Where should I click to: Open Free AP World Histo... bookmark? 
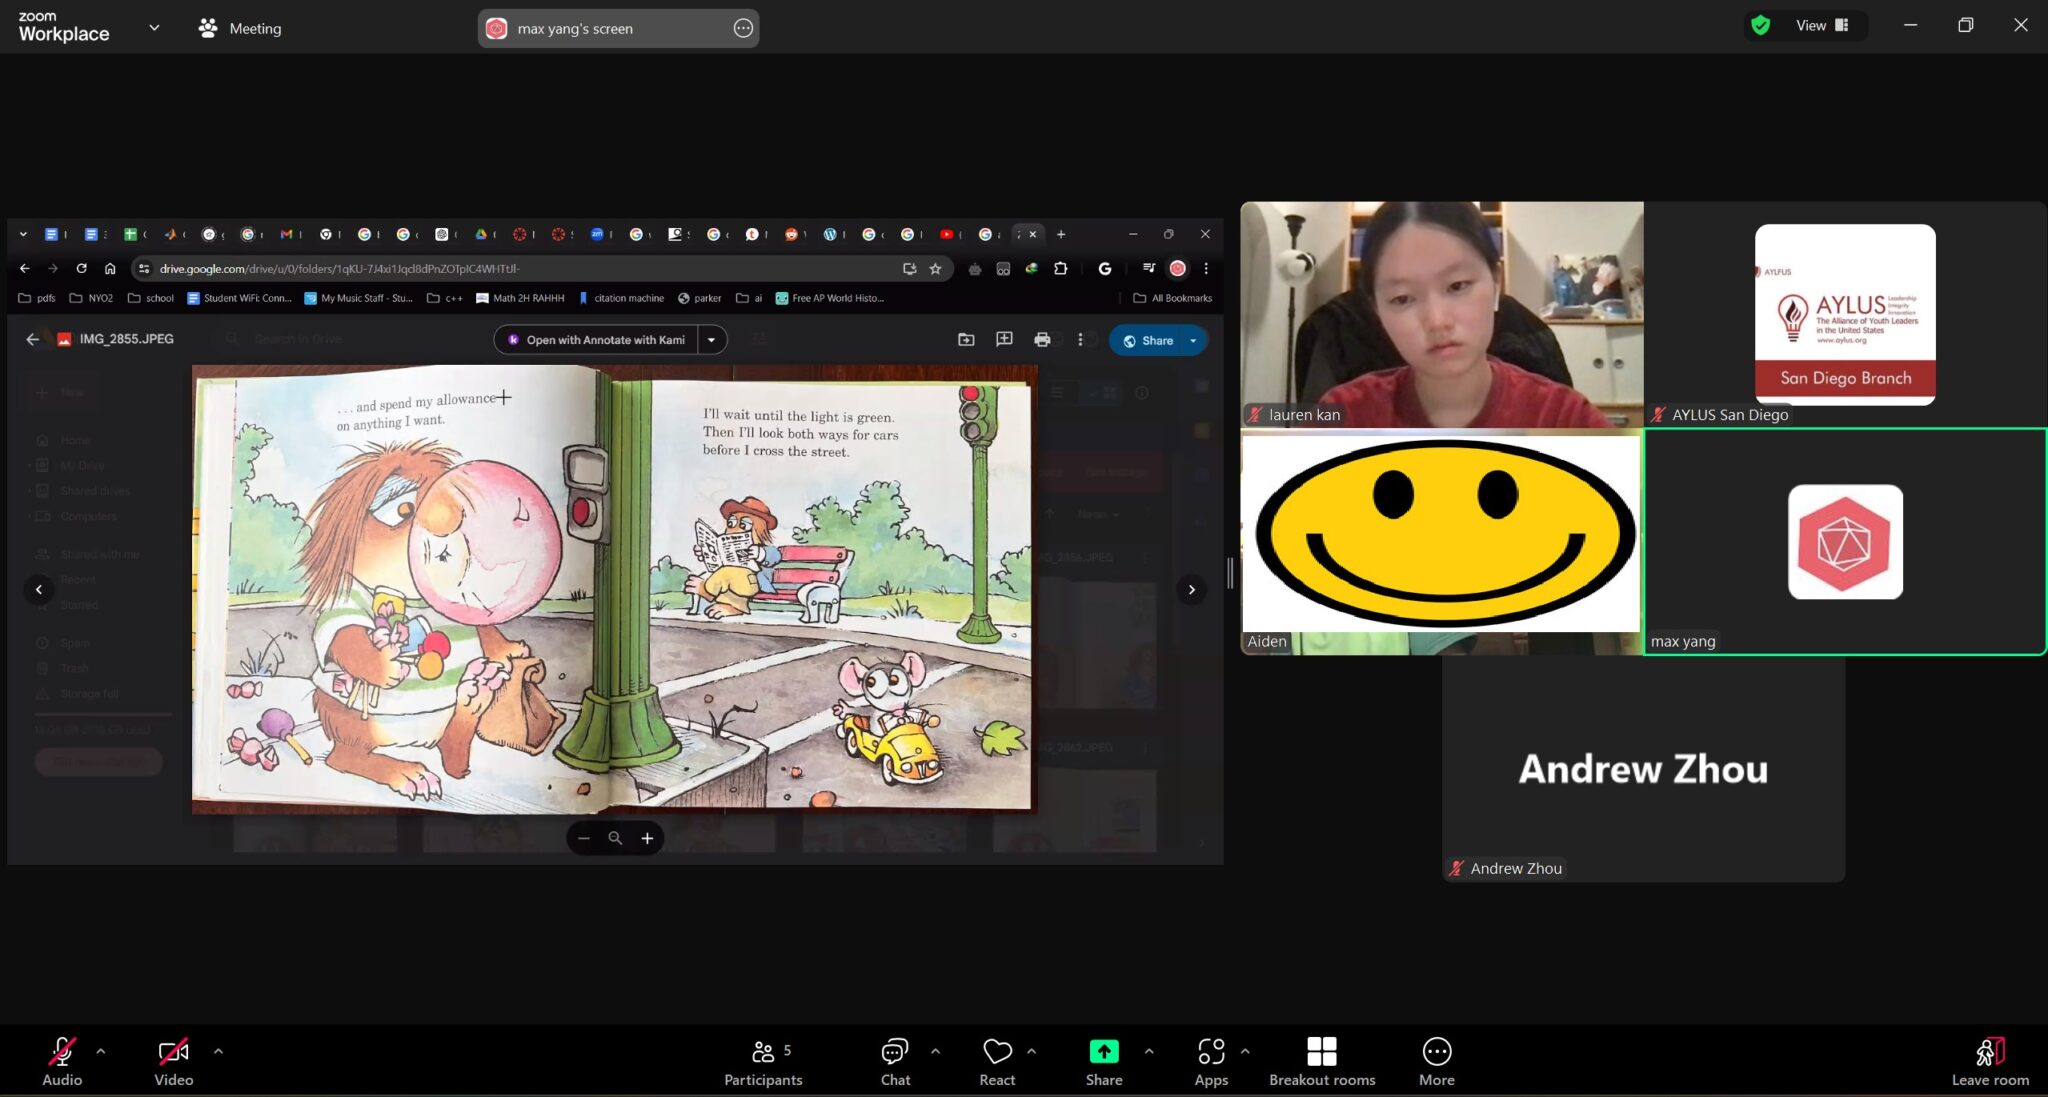pos(830,298)
